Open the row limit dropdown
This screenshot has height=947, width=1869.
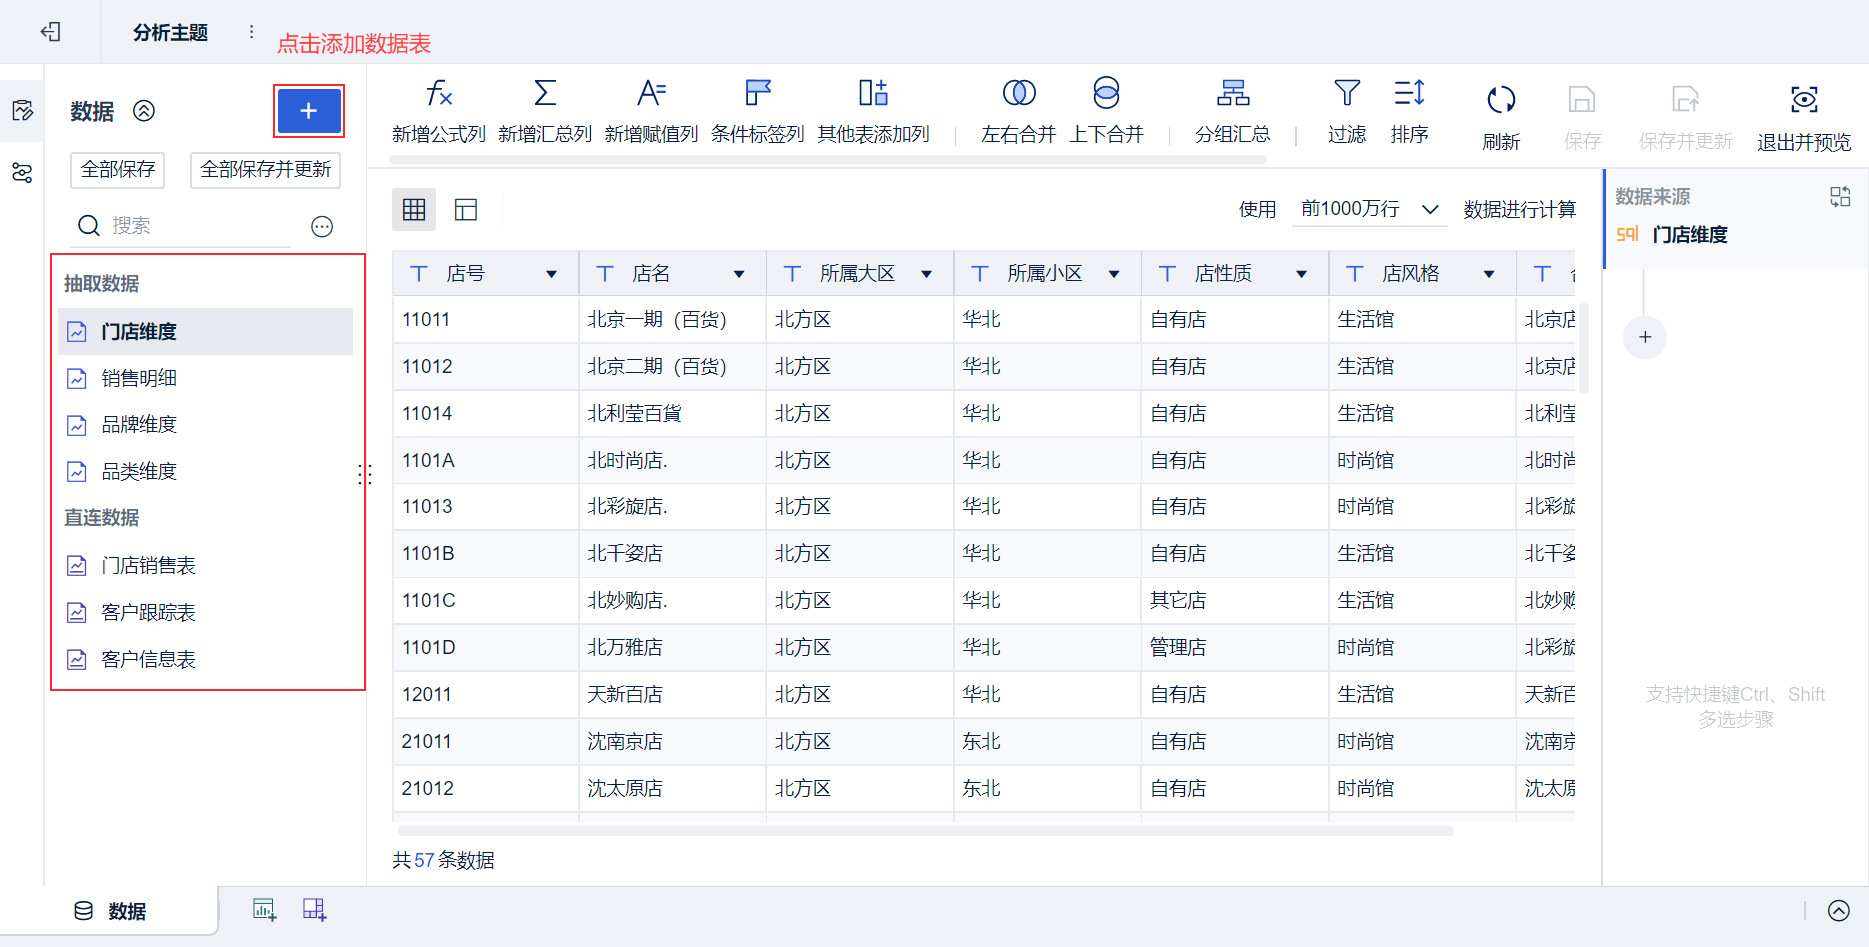click(1368, 209)
